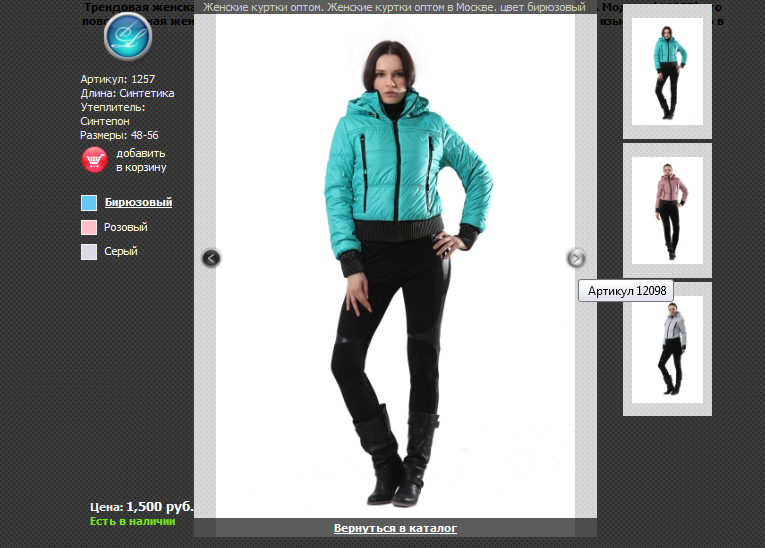Click the turquoise color swatch
The width and height of the screenshot is (765, 548).
89,203
